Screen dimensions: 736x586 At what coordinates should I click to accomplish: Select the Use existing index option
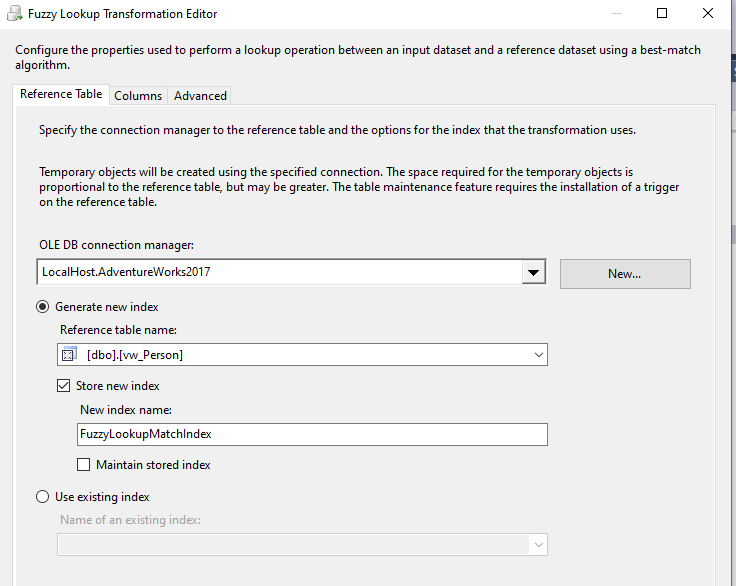43,497
